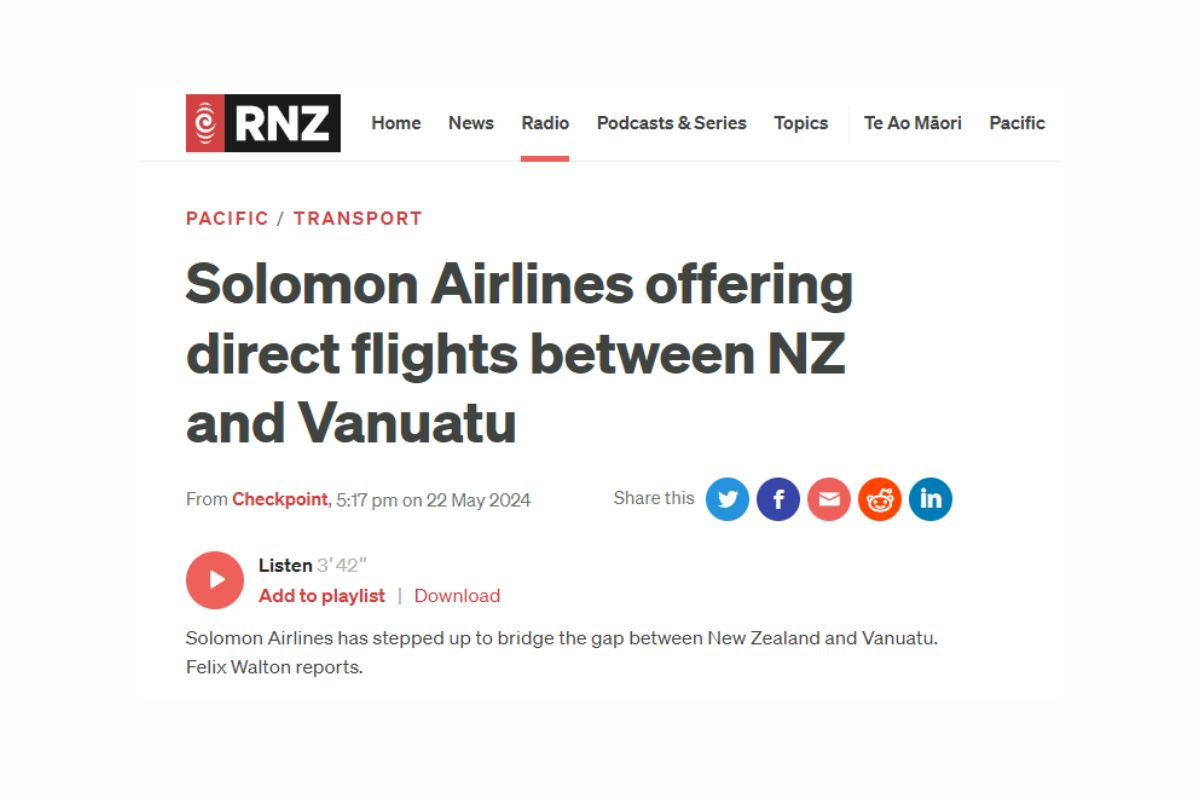1200x800 pixels.
Task: Open the News section
Action: (x=471, y=123)
